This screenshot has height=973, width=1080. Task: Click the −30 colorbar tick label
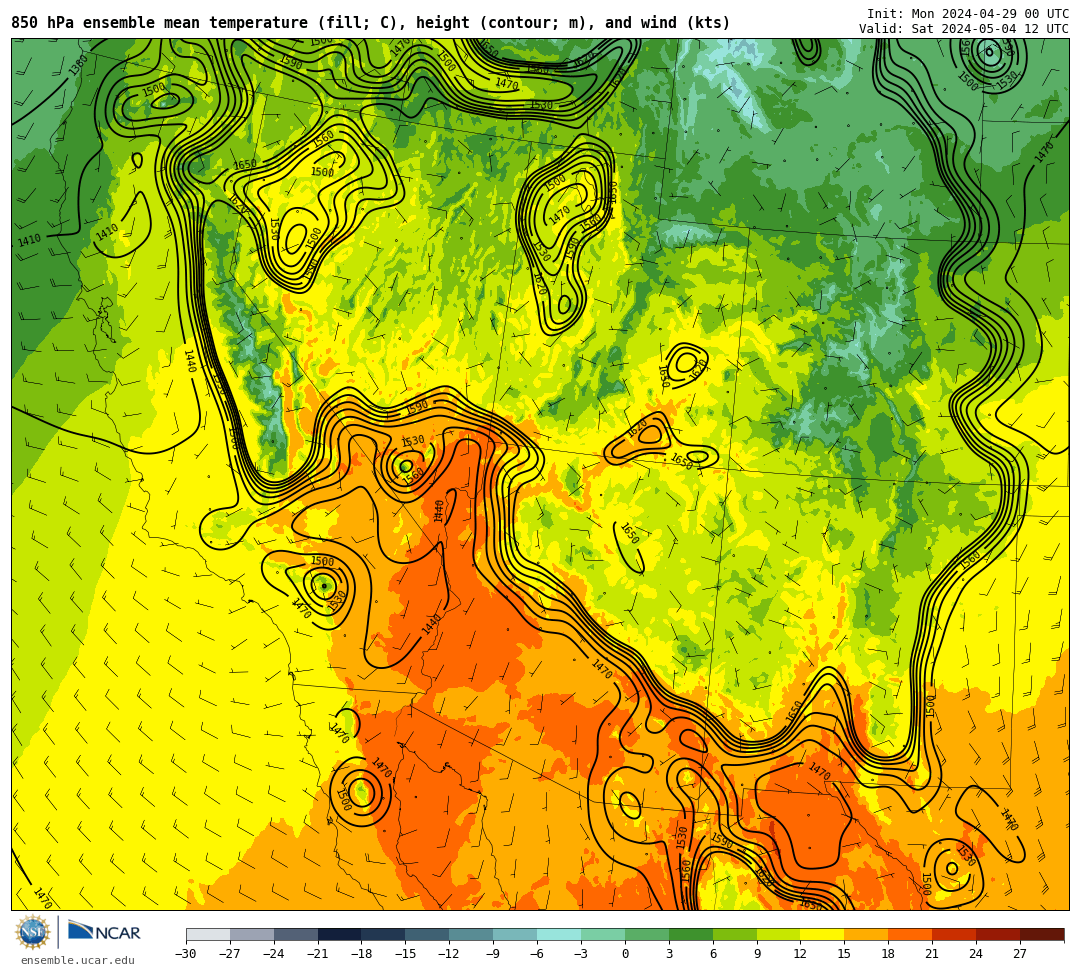pyautogui.click(x=186, y=954)
